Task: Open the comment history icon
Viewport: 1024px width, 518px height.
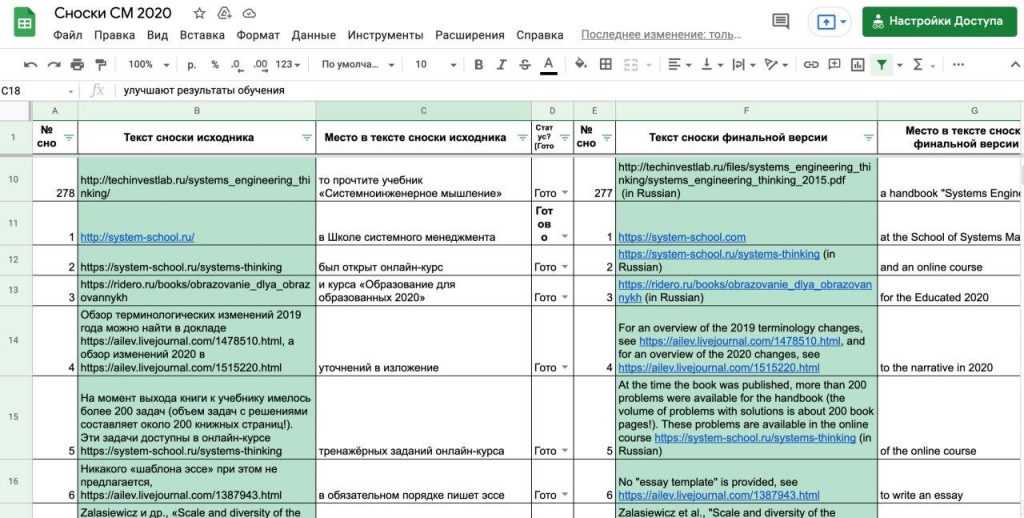Action: coord(780,22)
